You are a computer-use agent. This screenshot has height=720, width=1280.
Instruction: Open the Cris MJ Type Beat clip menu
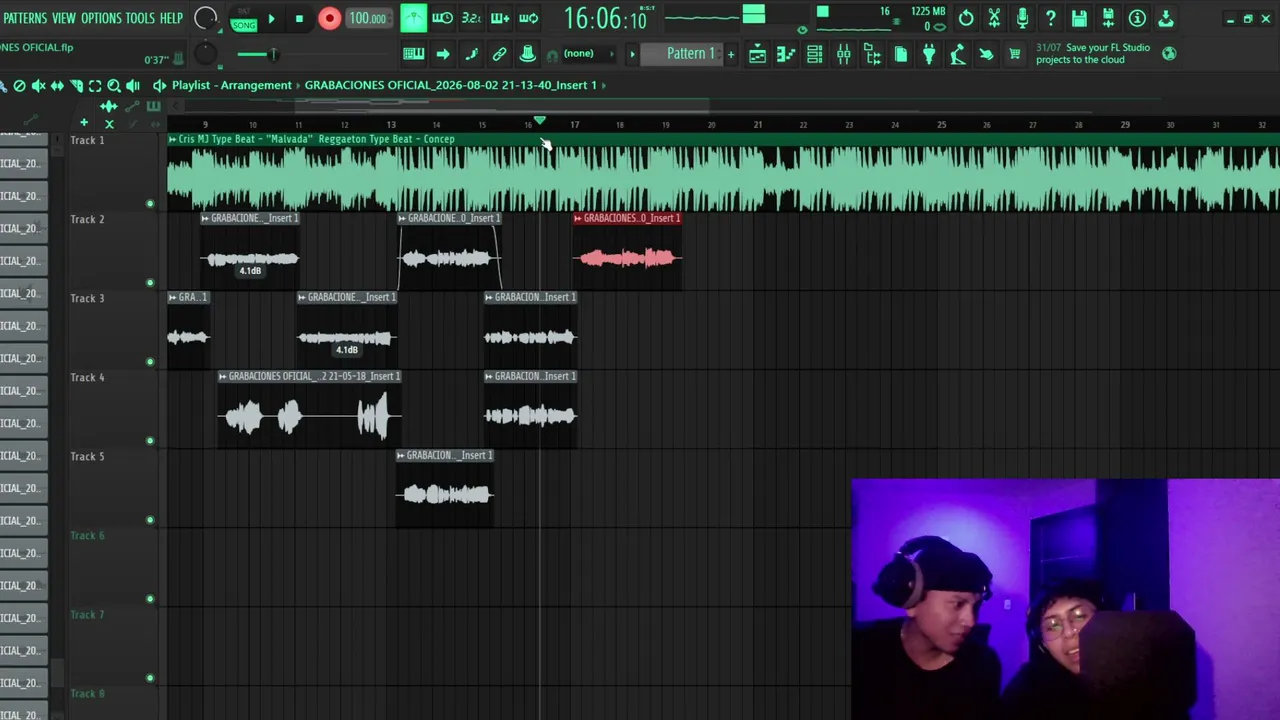(x=173, y=139)
